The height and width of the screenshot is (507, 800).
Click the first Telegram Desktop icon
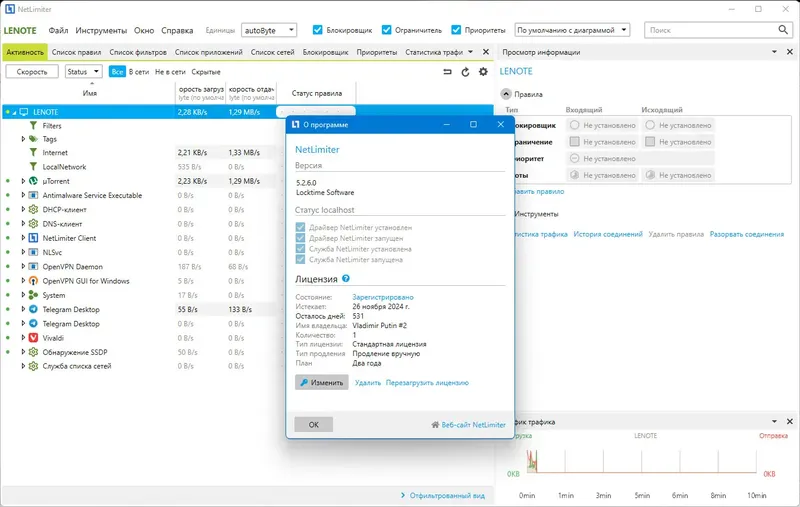click(x=33, y=309)
